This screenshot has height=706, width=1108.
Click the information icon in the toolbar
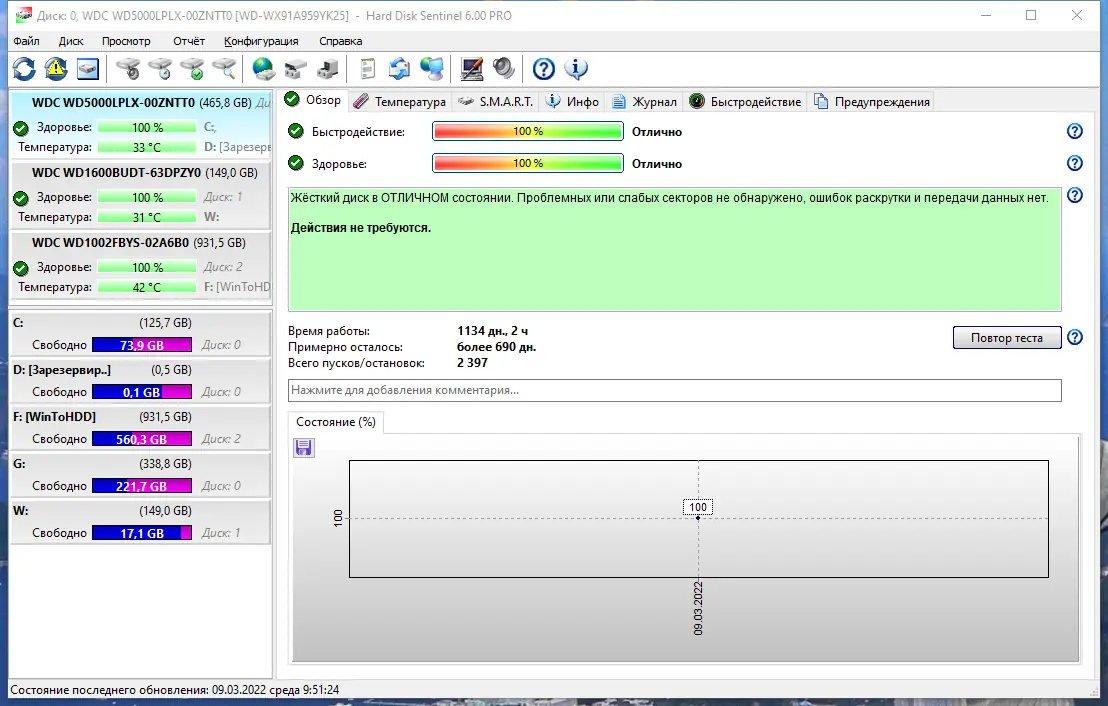tap(576, 68)
